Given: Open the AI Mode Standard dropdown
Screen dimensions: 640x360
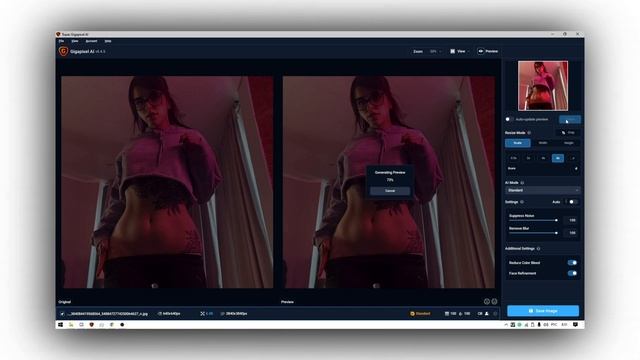Looking at the screenshot, I should point(542,190).
